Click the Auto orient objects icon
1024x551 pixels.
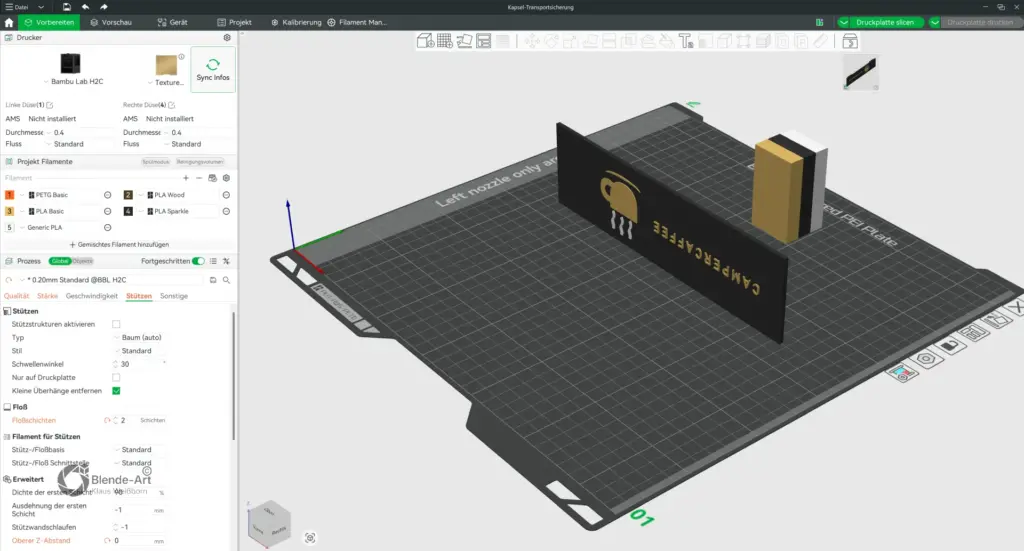coord(464,41)
